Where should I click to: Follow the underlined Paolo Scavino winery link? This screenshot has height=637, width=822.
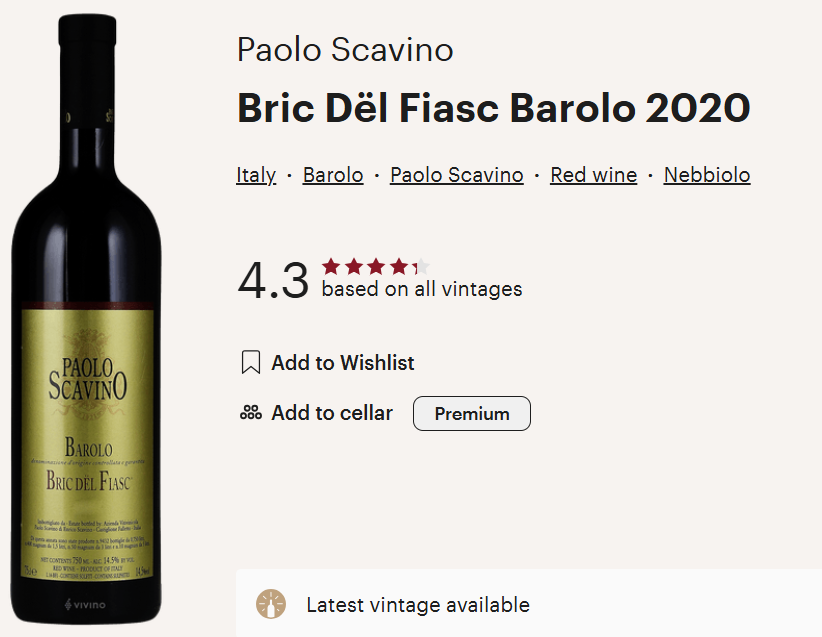(457, 175)
